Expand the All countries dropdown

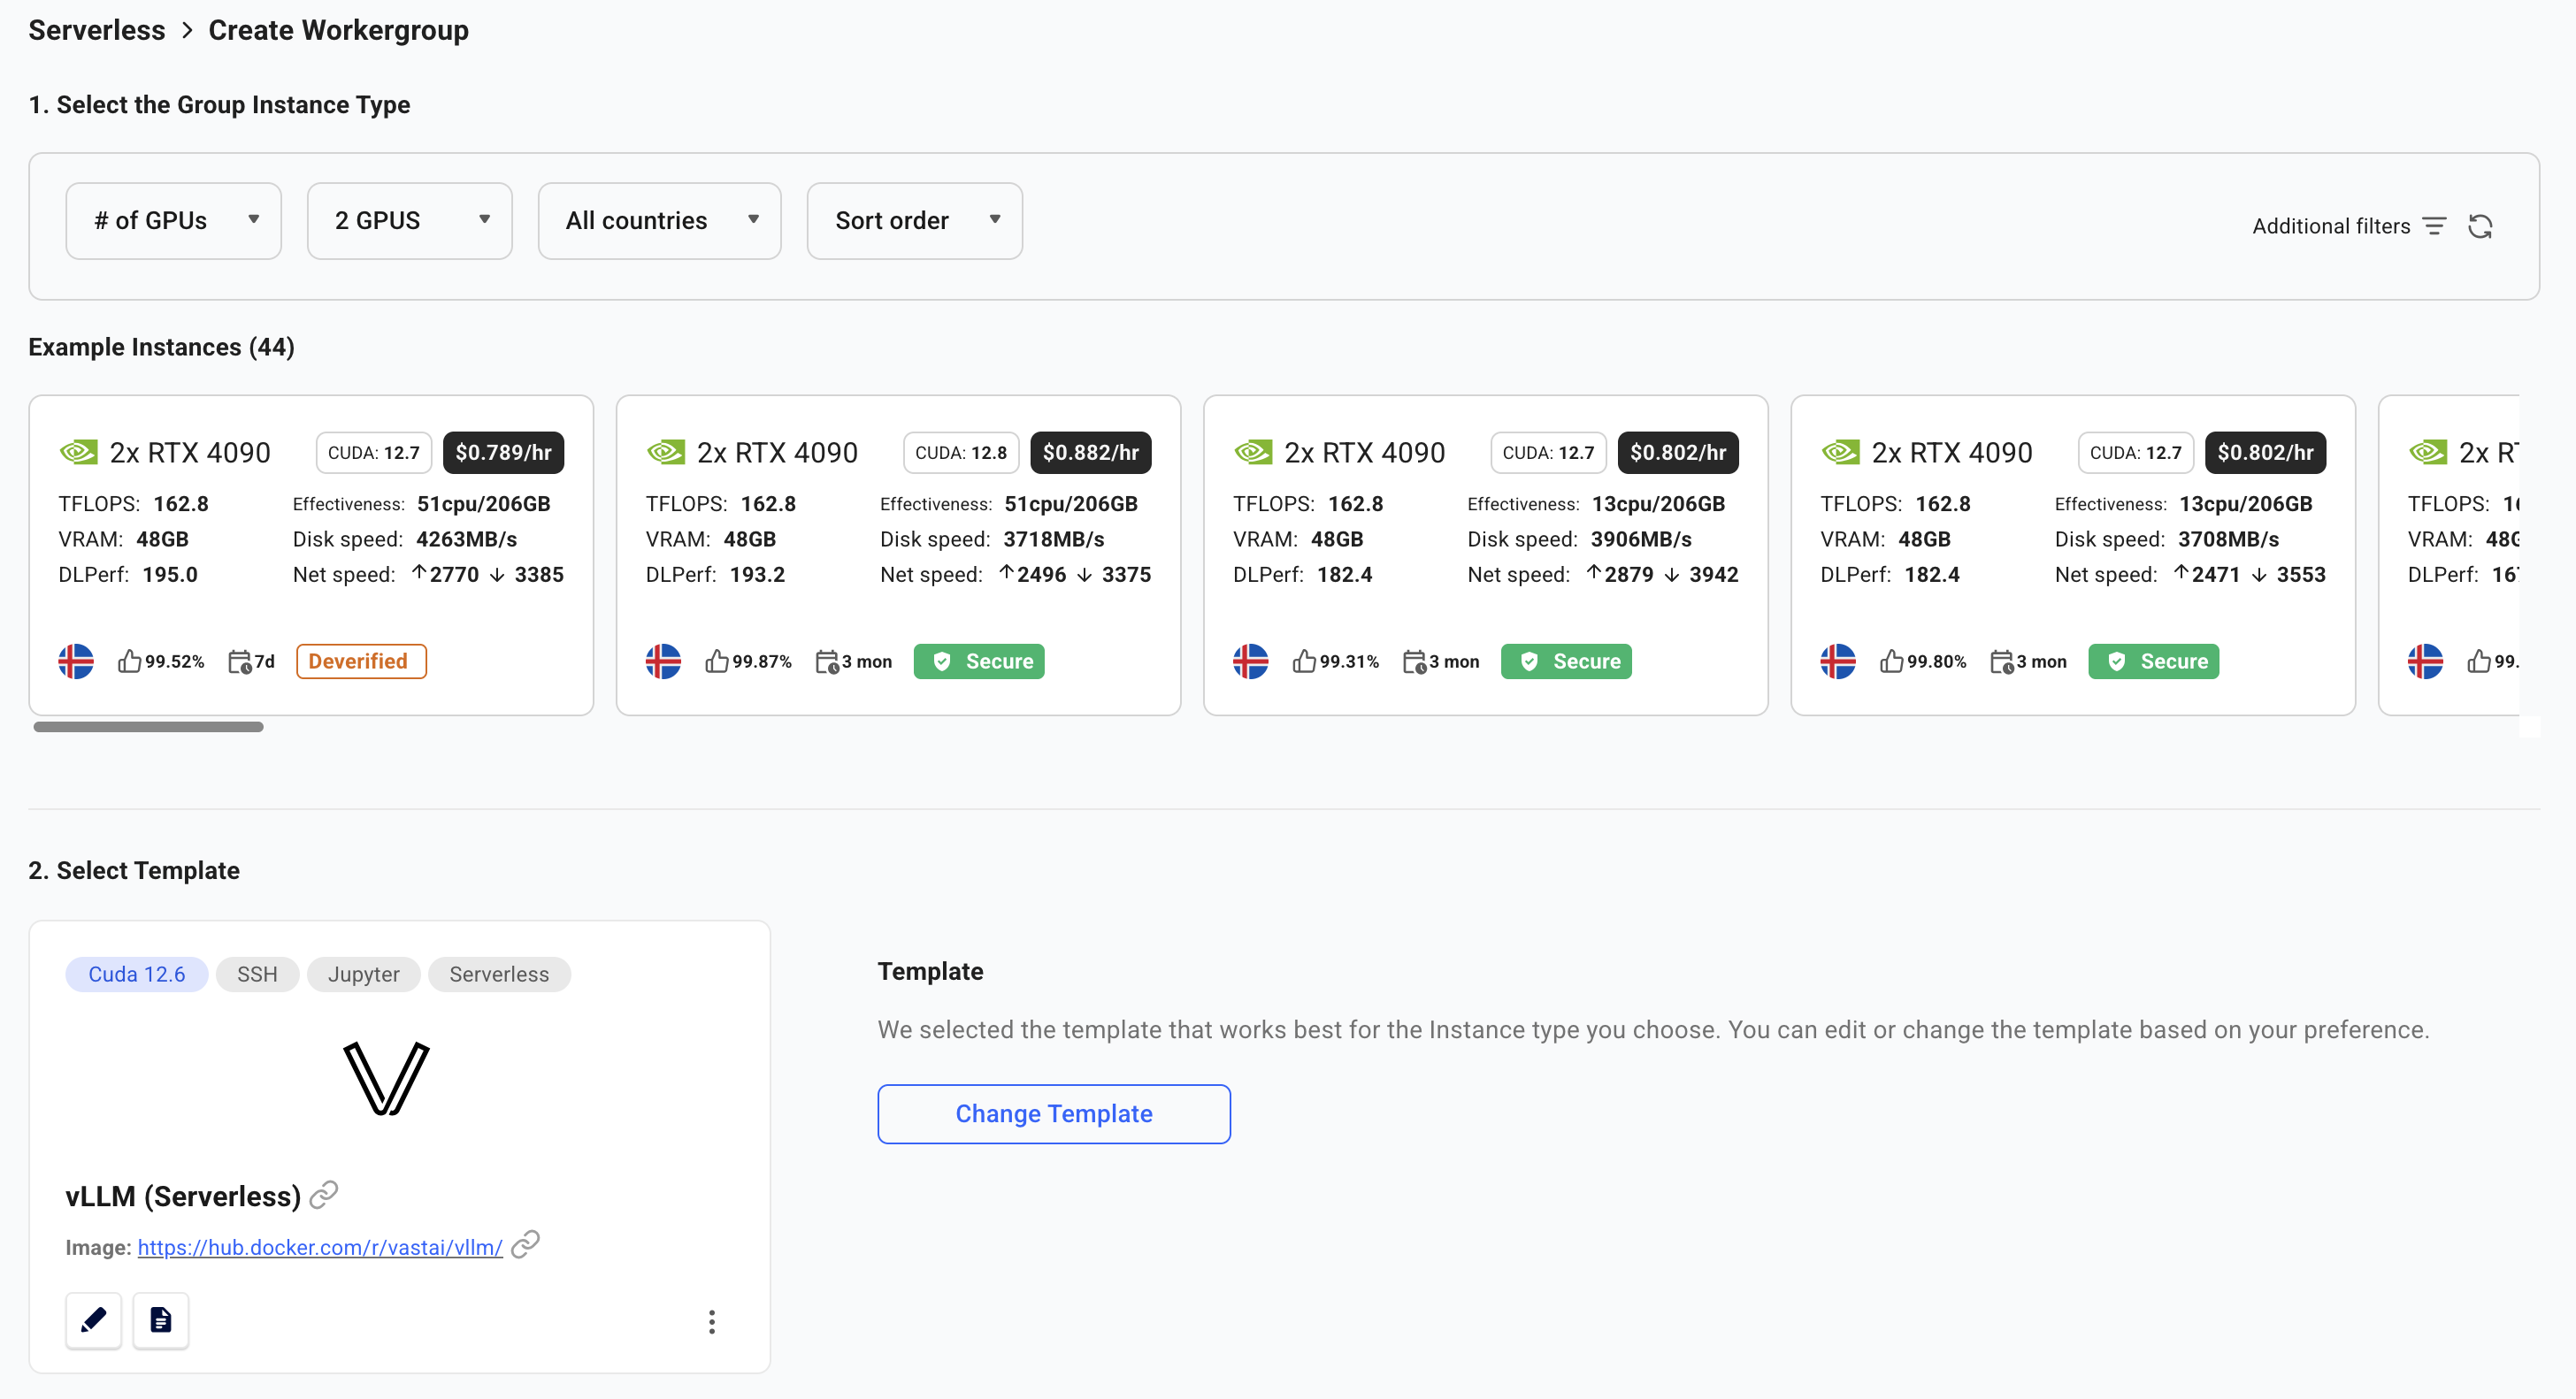[659, 221]
